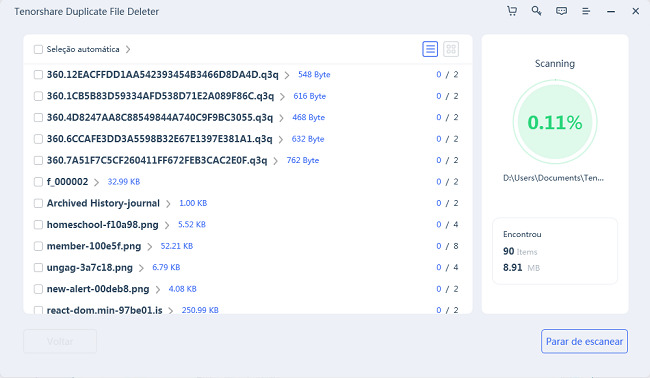This screenshot has width=650, height=378.
Task: Tick the Archived History-journal checkbox
Action: pos(38,203)
